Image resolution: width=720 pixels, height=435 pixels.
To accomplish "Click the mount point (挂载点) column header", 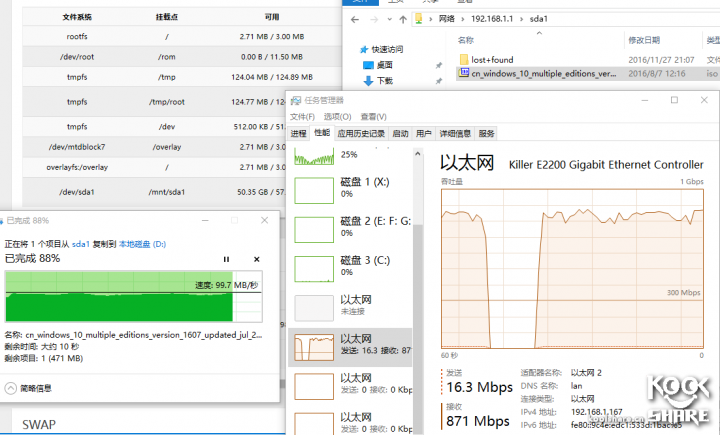I will 167,17.
